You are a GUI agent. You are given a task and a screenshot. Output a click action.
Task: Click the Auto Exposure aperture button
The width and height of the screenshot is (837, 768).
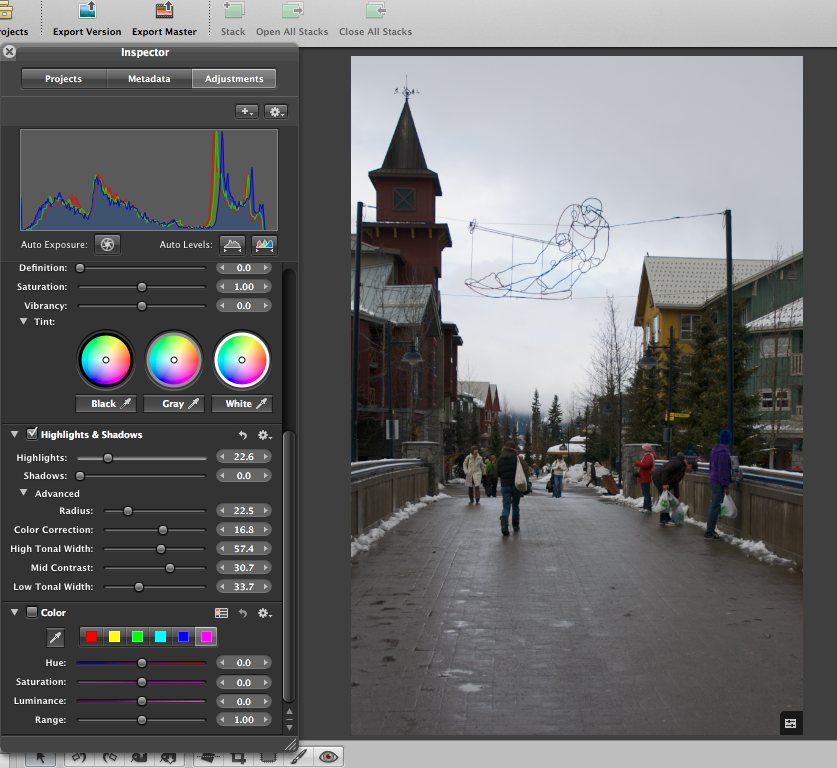pos(108,244)
